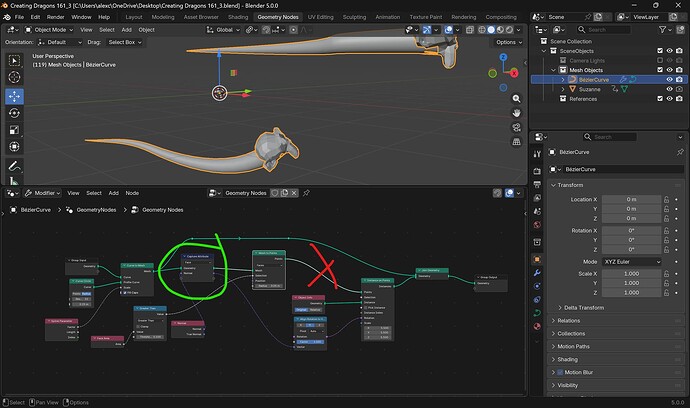Select the Move tool in viewport toolbar
Viewport: 690px width, 408px height.
click(x=15, y=97)
